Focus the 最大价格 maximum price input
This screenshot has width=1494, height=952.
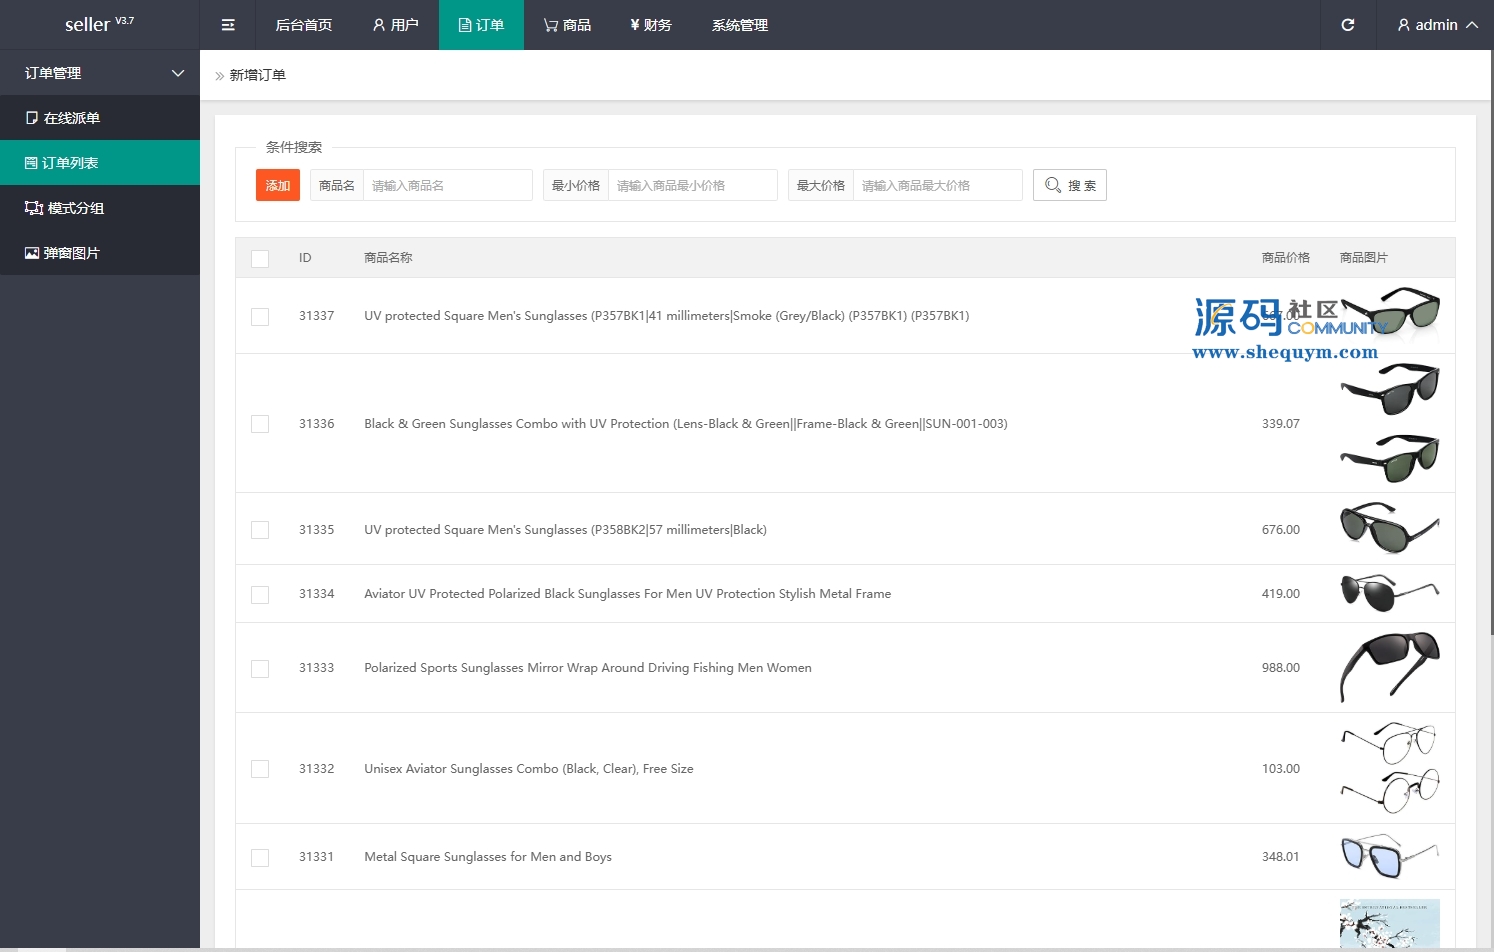coord(937,185)
